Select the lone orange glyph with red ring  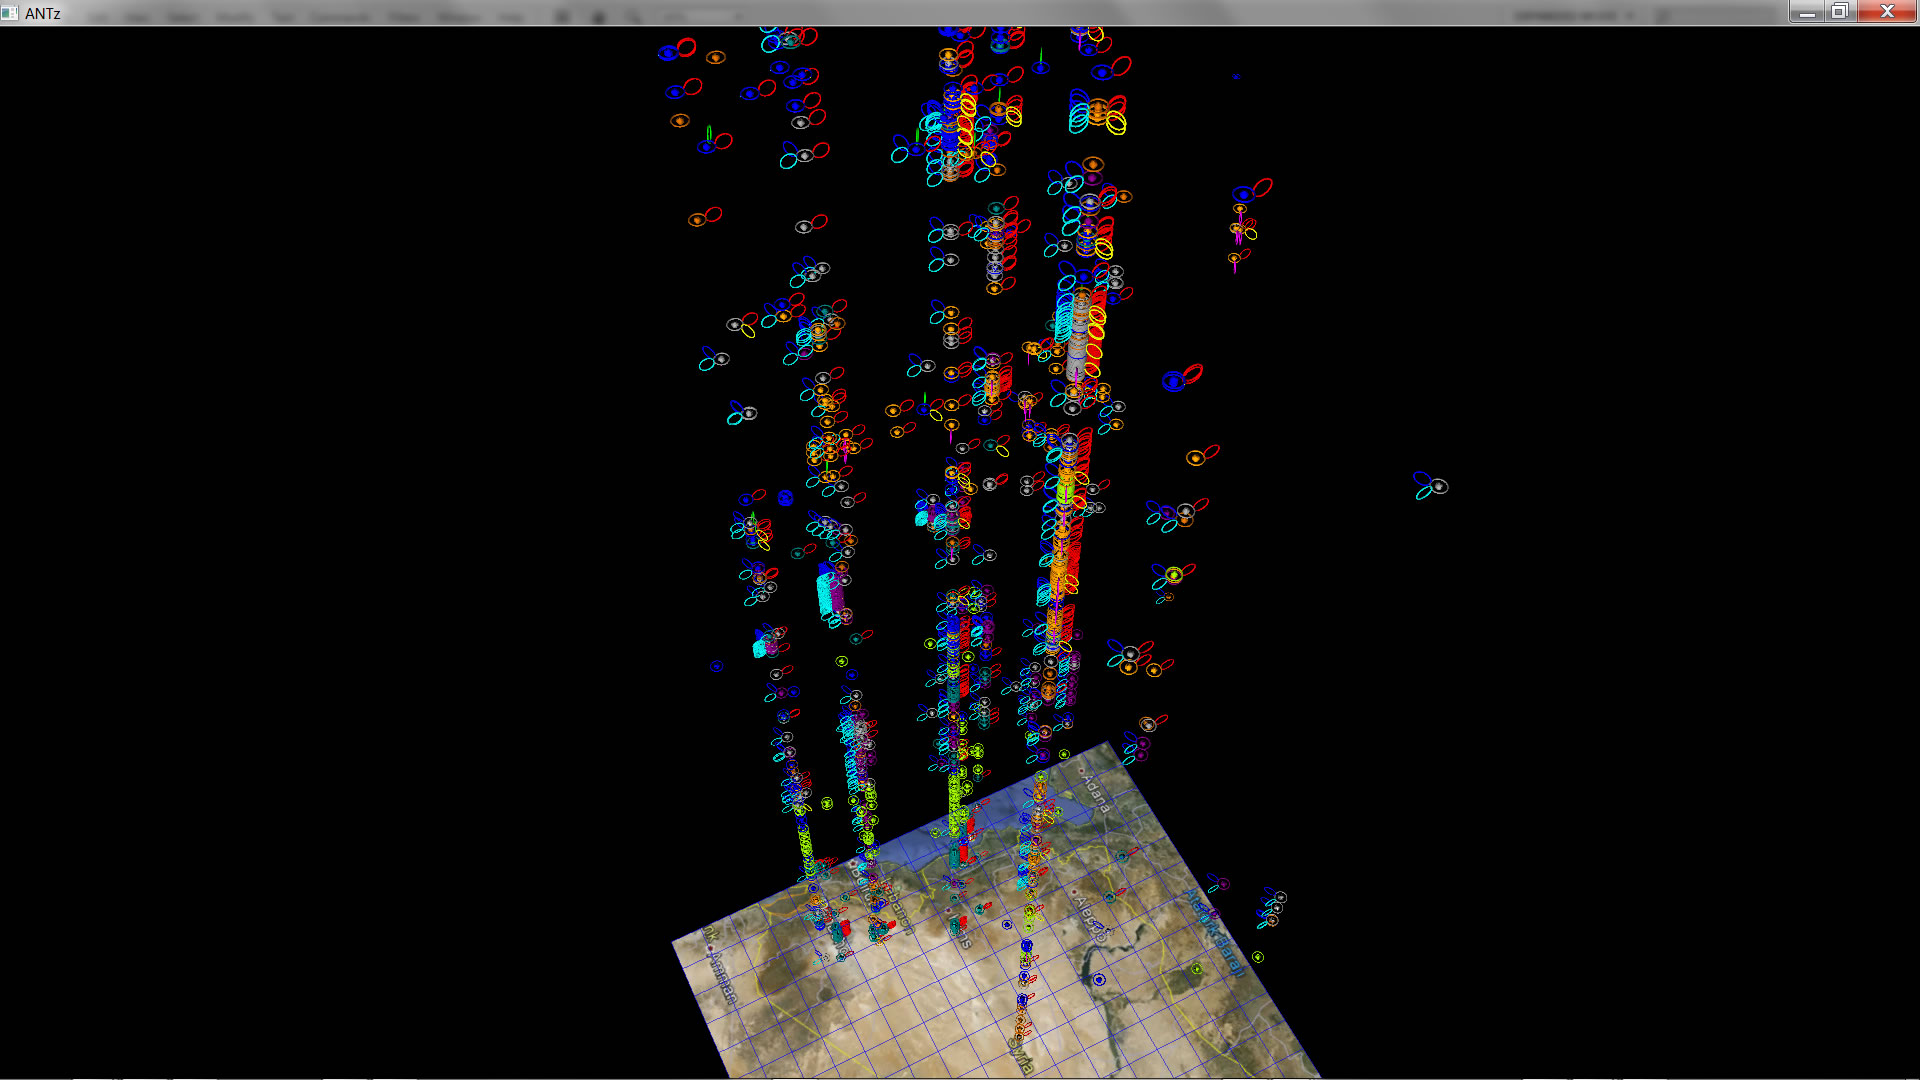pos(1196,458)
